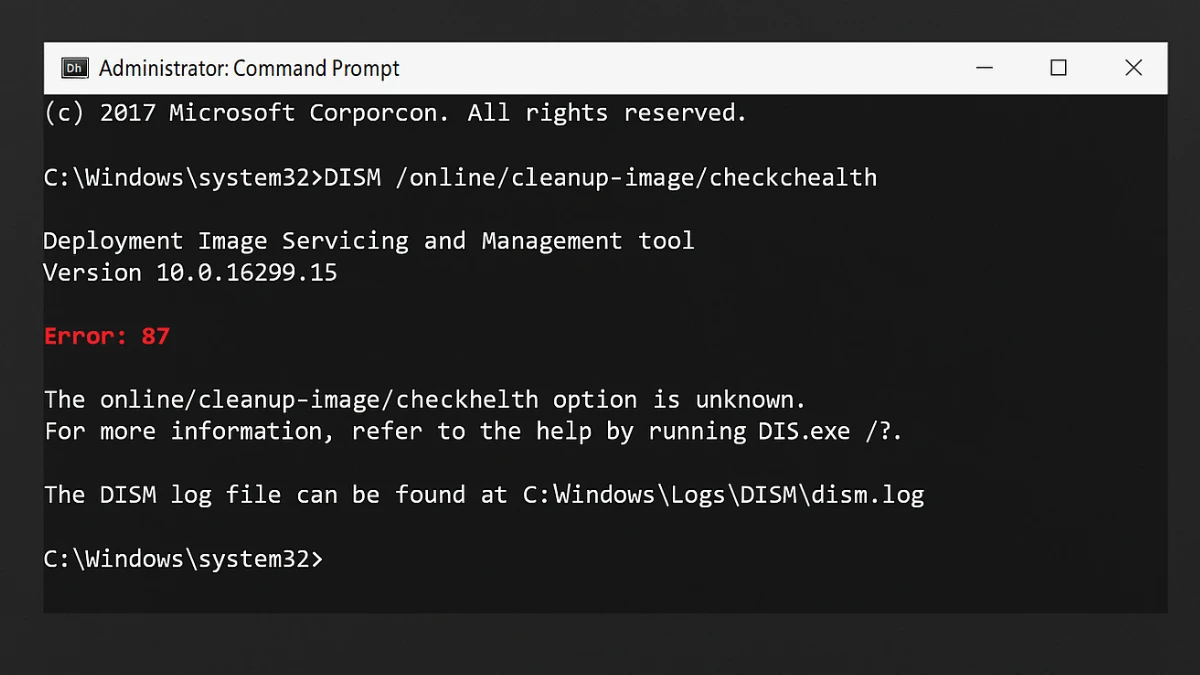The width and height of the screenshot is (1200, 675).
Task: Click next to the blinking cursor prompt
Action: 340,559
